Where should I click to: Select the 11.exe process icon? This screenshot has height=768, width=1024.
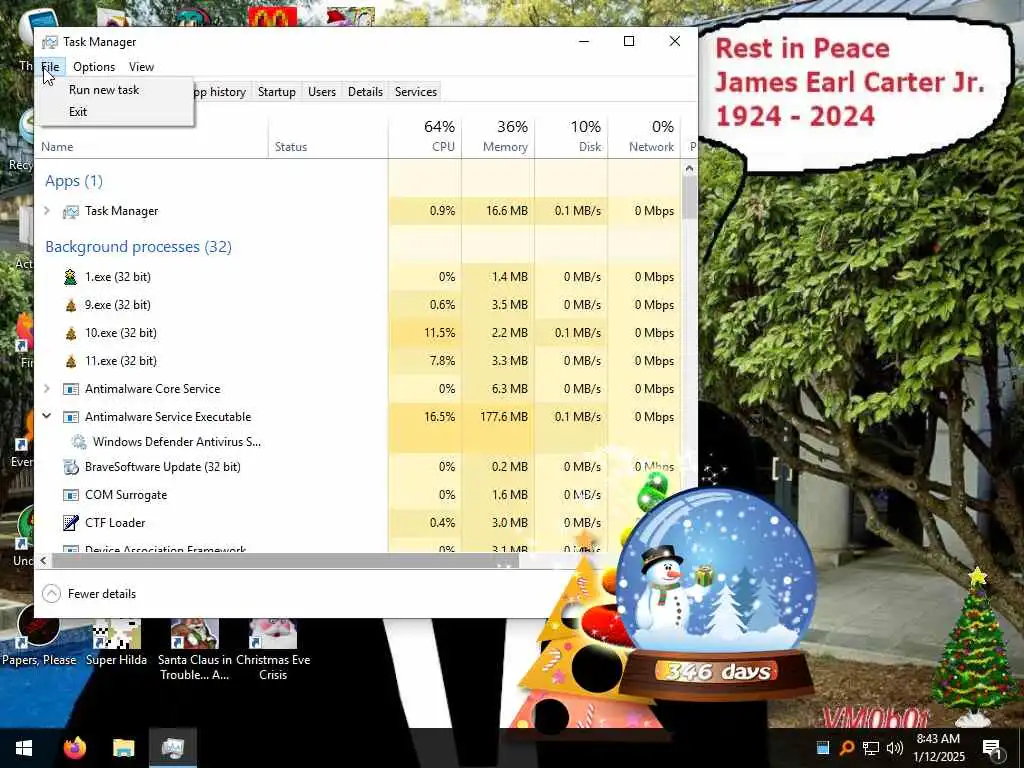[71, 360]
